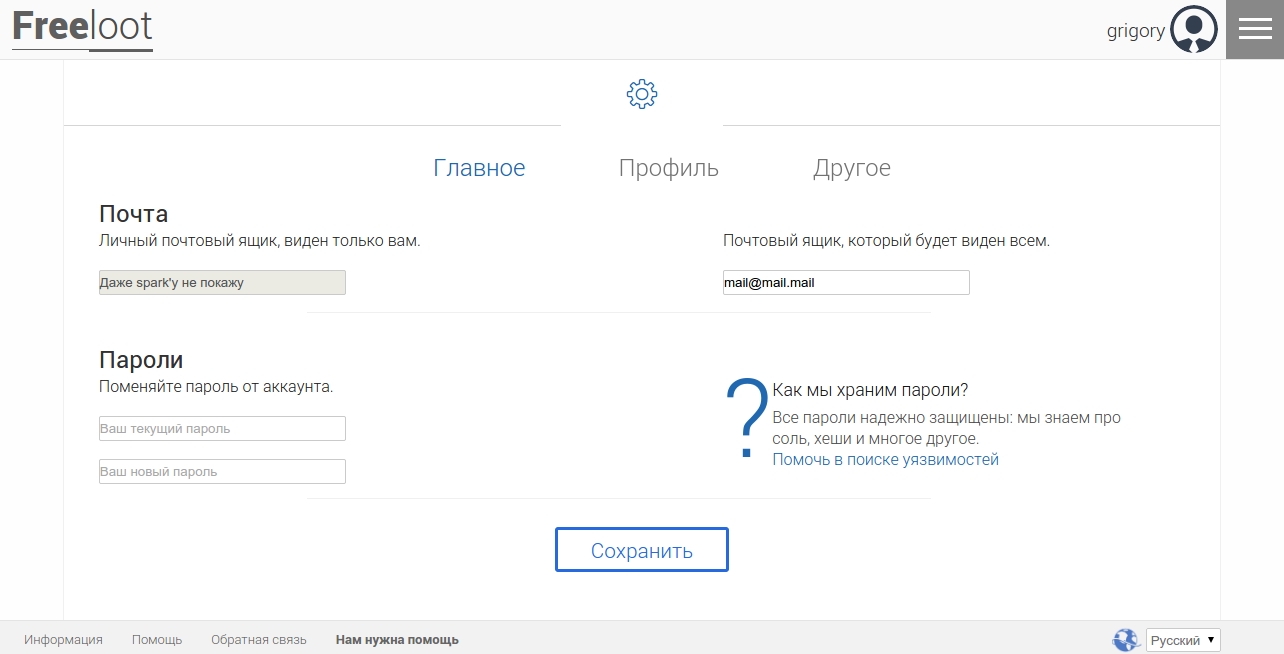Click the Нам нужна помощь link
The height and width of the screenshot is (654, 1284).
pos(397,640)
